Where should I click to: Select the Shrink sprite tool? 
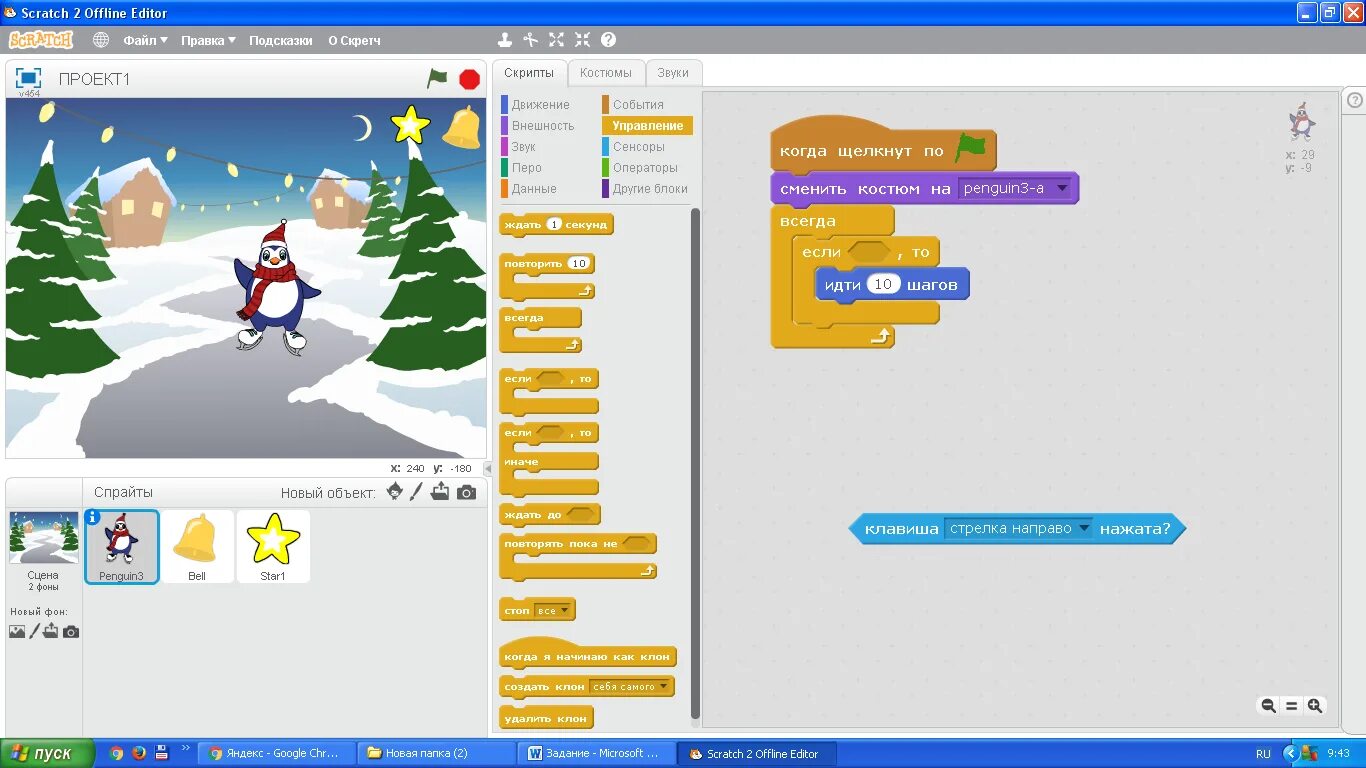(x=582, y=40)
